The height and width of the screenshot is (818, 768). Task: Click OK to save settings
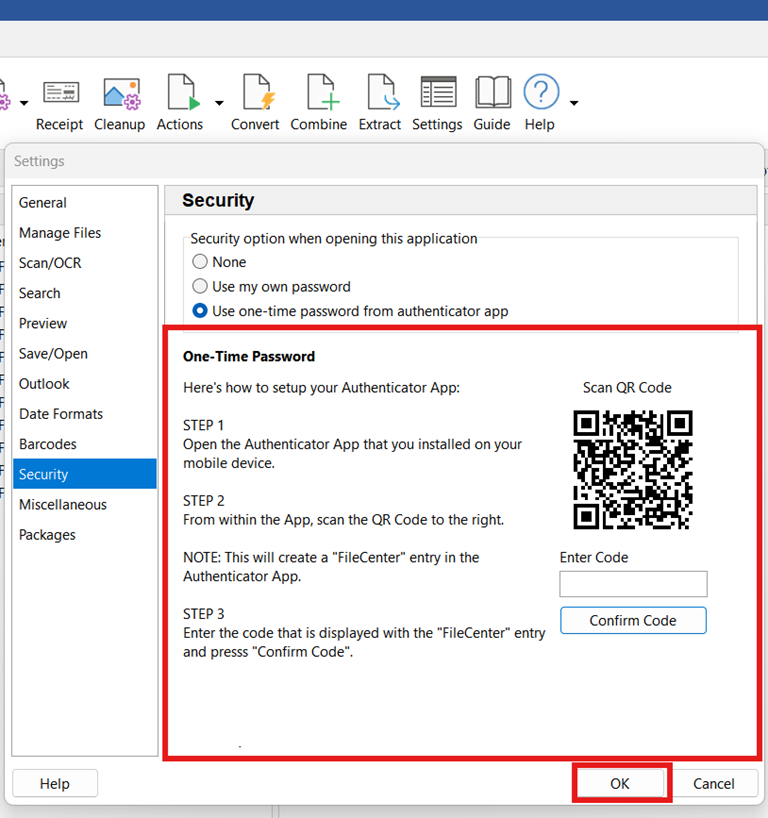pos(620,784)
